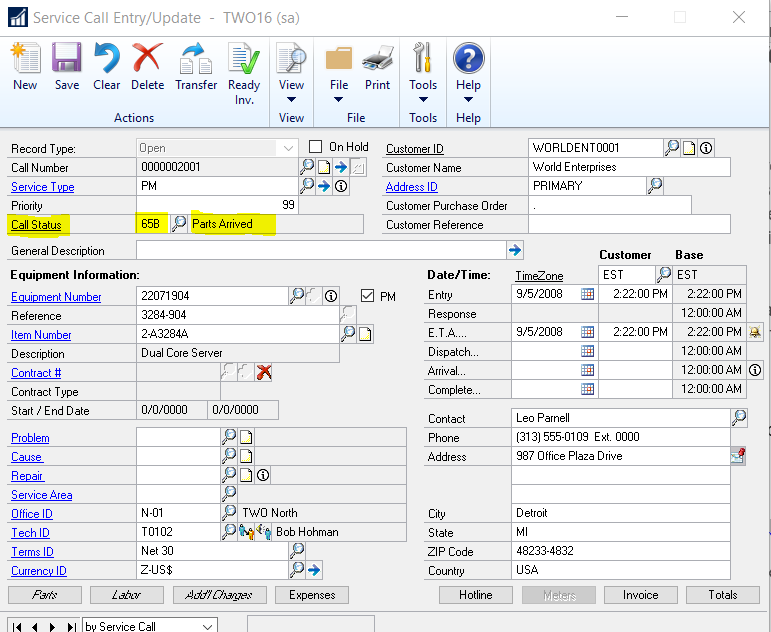
Task: Click the Totals button
Action: (722, 595)
